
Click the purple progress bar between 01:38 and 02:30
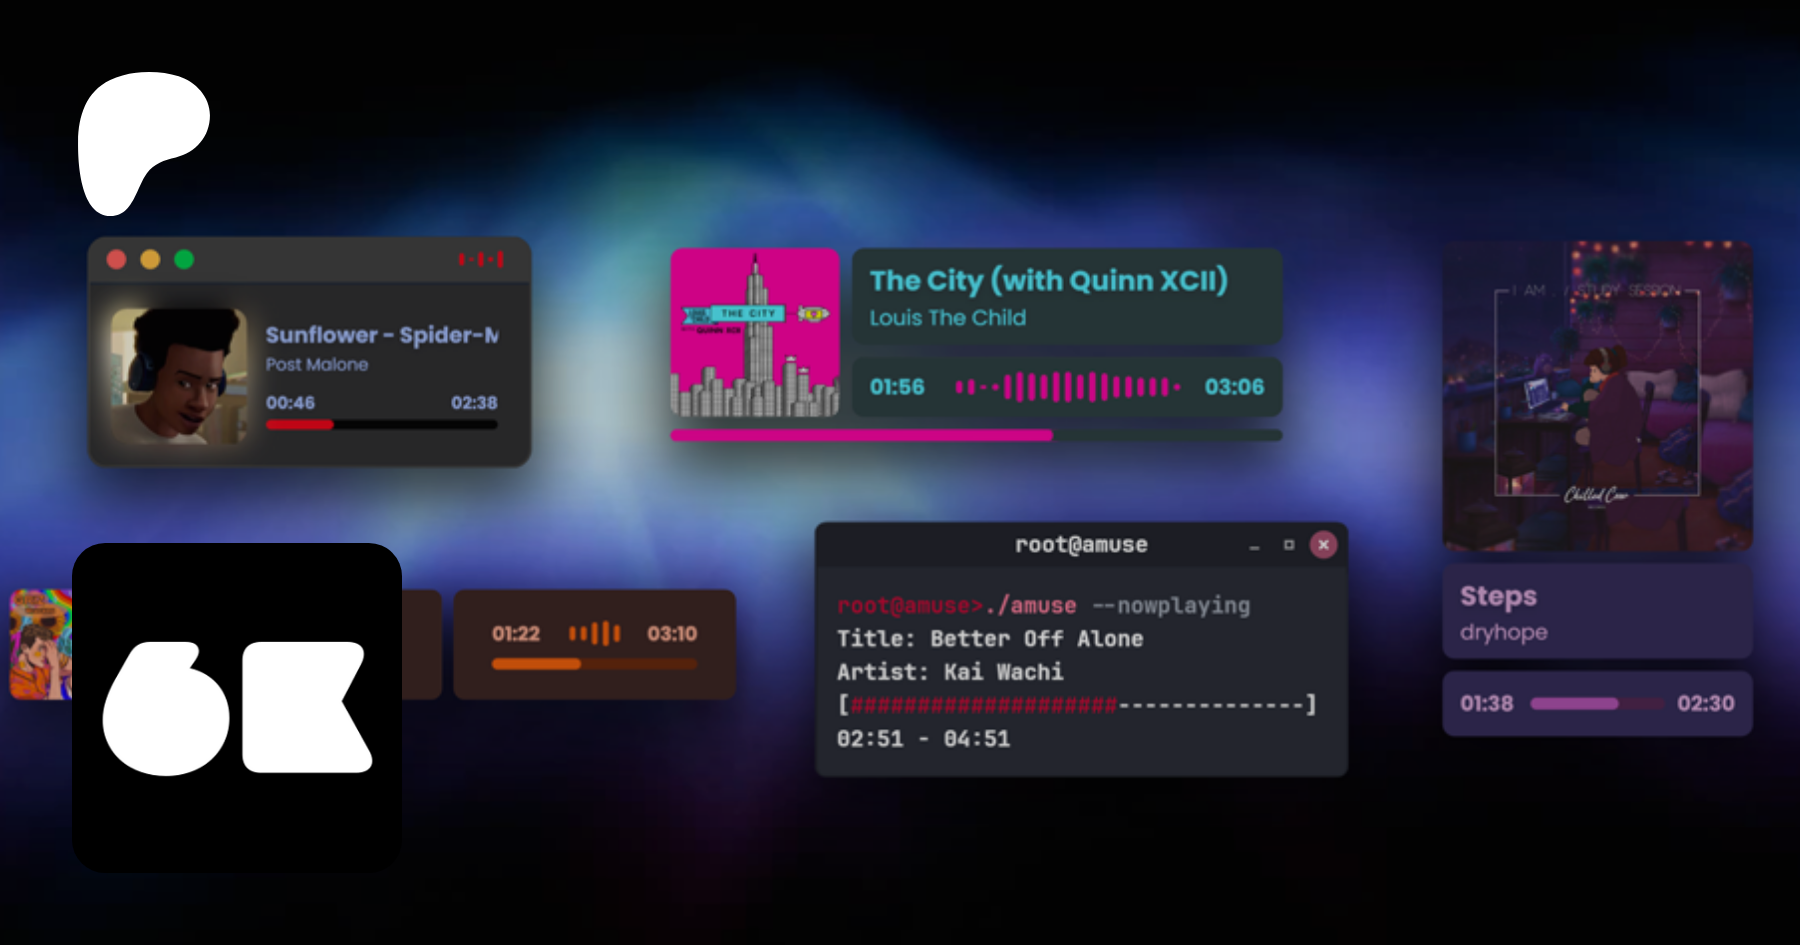pos(1595,704)
